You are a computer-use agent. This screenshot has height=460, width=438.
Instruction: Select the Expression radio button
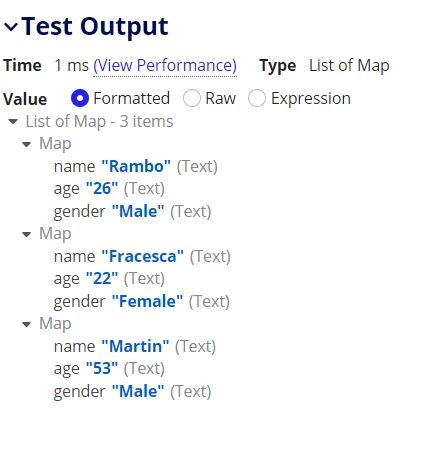[257, 98]
